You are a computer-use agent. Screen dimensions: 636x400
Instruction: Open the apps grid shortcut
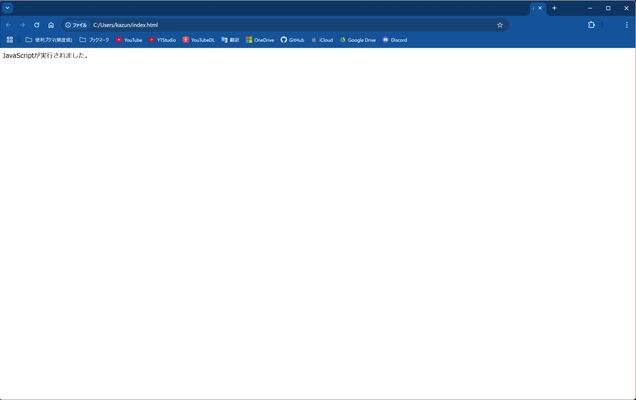10,40
